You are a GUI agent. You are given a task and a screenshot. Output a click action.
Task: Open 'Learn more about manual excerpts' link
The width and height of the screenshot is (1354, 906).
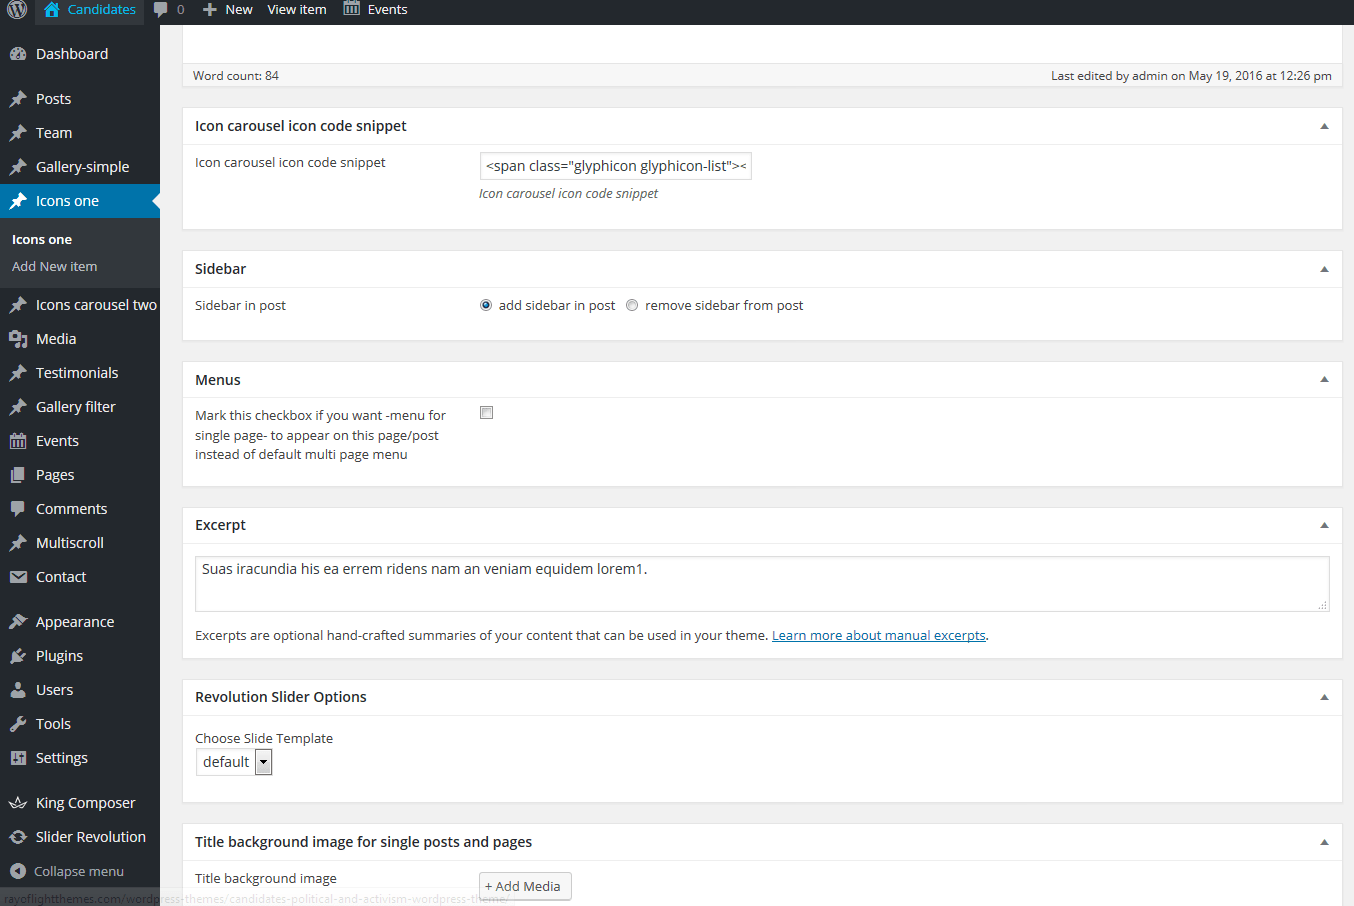[878, 635]
